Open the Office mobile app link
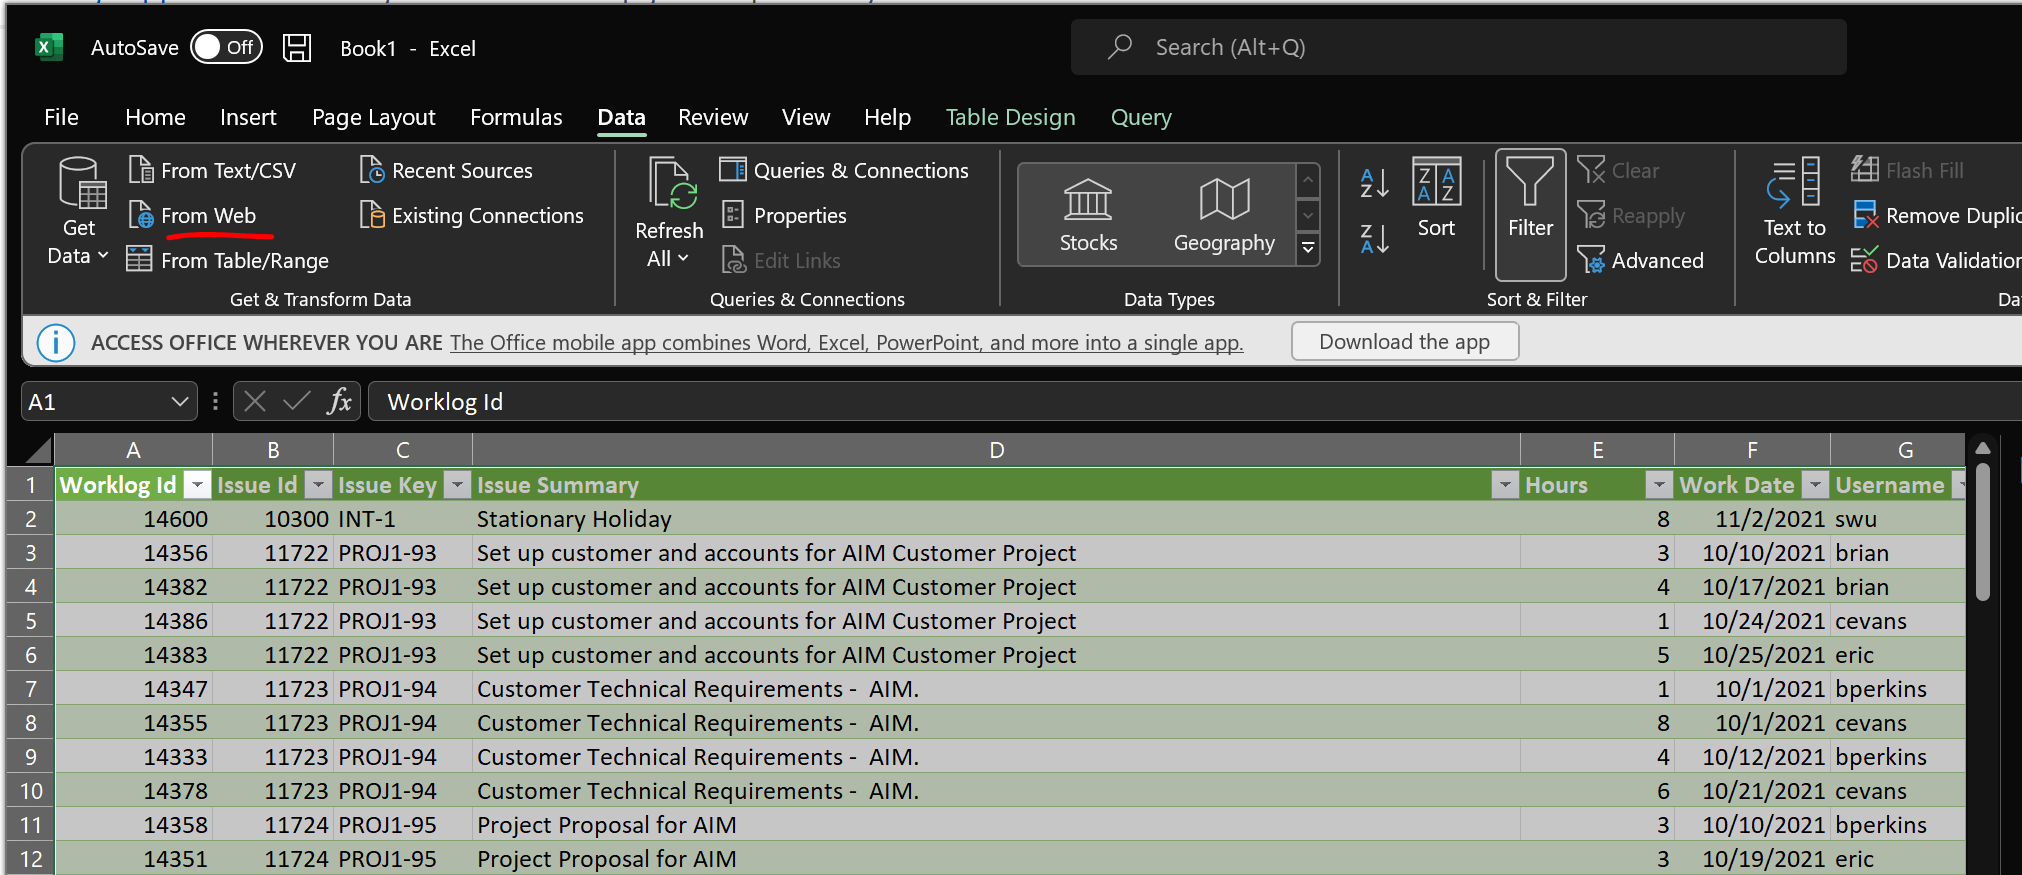Image resolution: width=2022 pixels, height=875 pixels. pos(846,343)
